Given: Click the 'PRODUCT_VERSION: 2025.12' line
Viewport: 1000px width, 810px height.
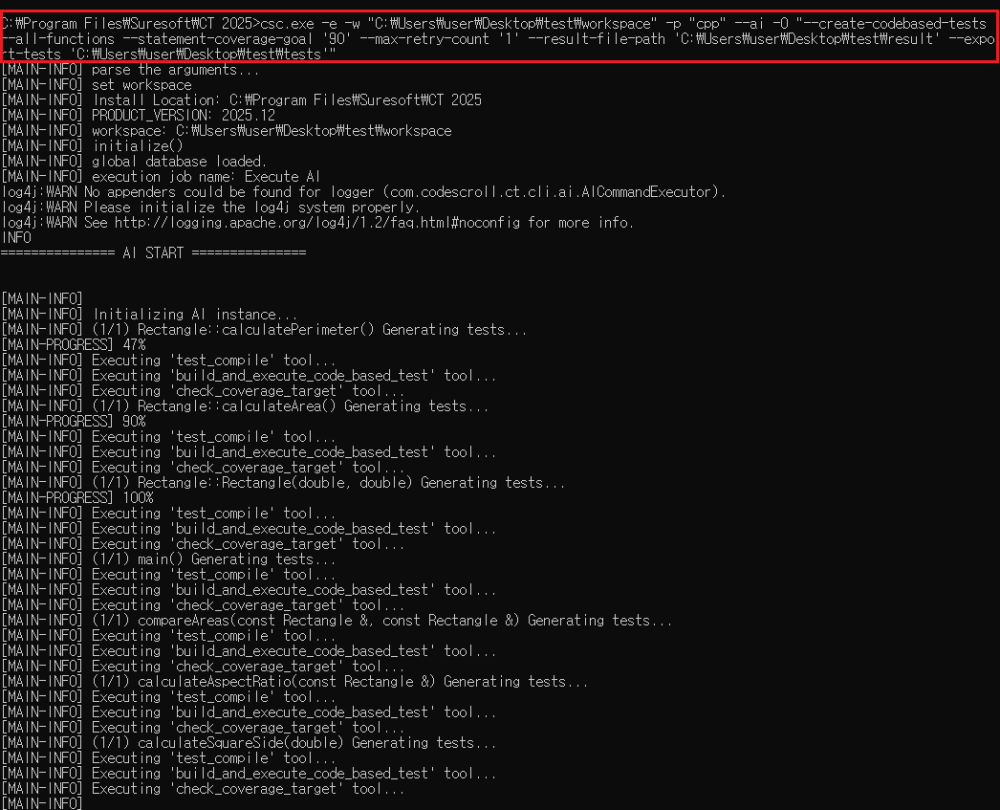Looking at the screenshot, I should pos(138,116).
